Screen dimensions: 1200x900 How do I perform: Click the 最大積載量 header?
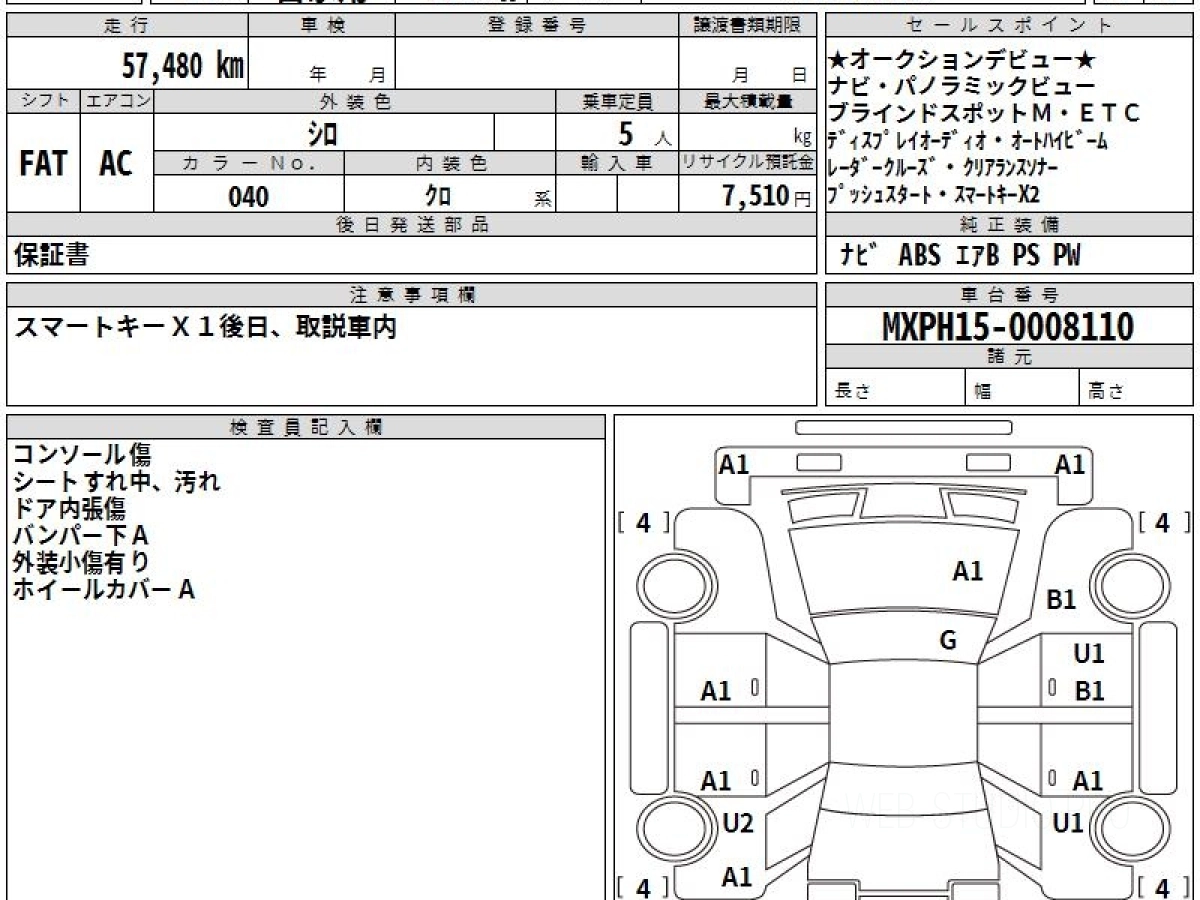[747, 101]
